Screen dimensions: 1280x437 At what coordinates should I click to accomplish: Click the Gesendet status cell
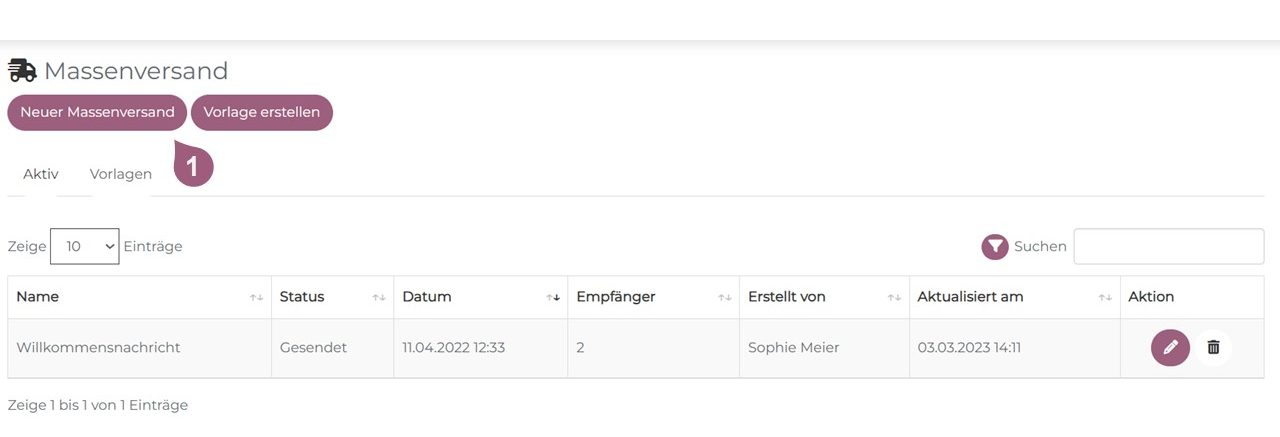click(313, 348)
